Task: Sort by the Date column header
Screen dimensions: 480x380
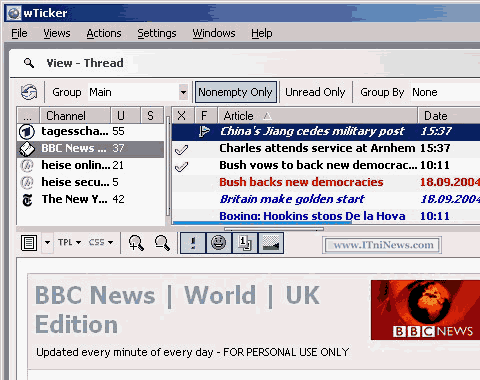Action: pyautogui.click(x=449, y=116)
